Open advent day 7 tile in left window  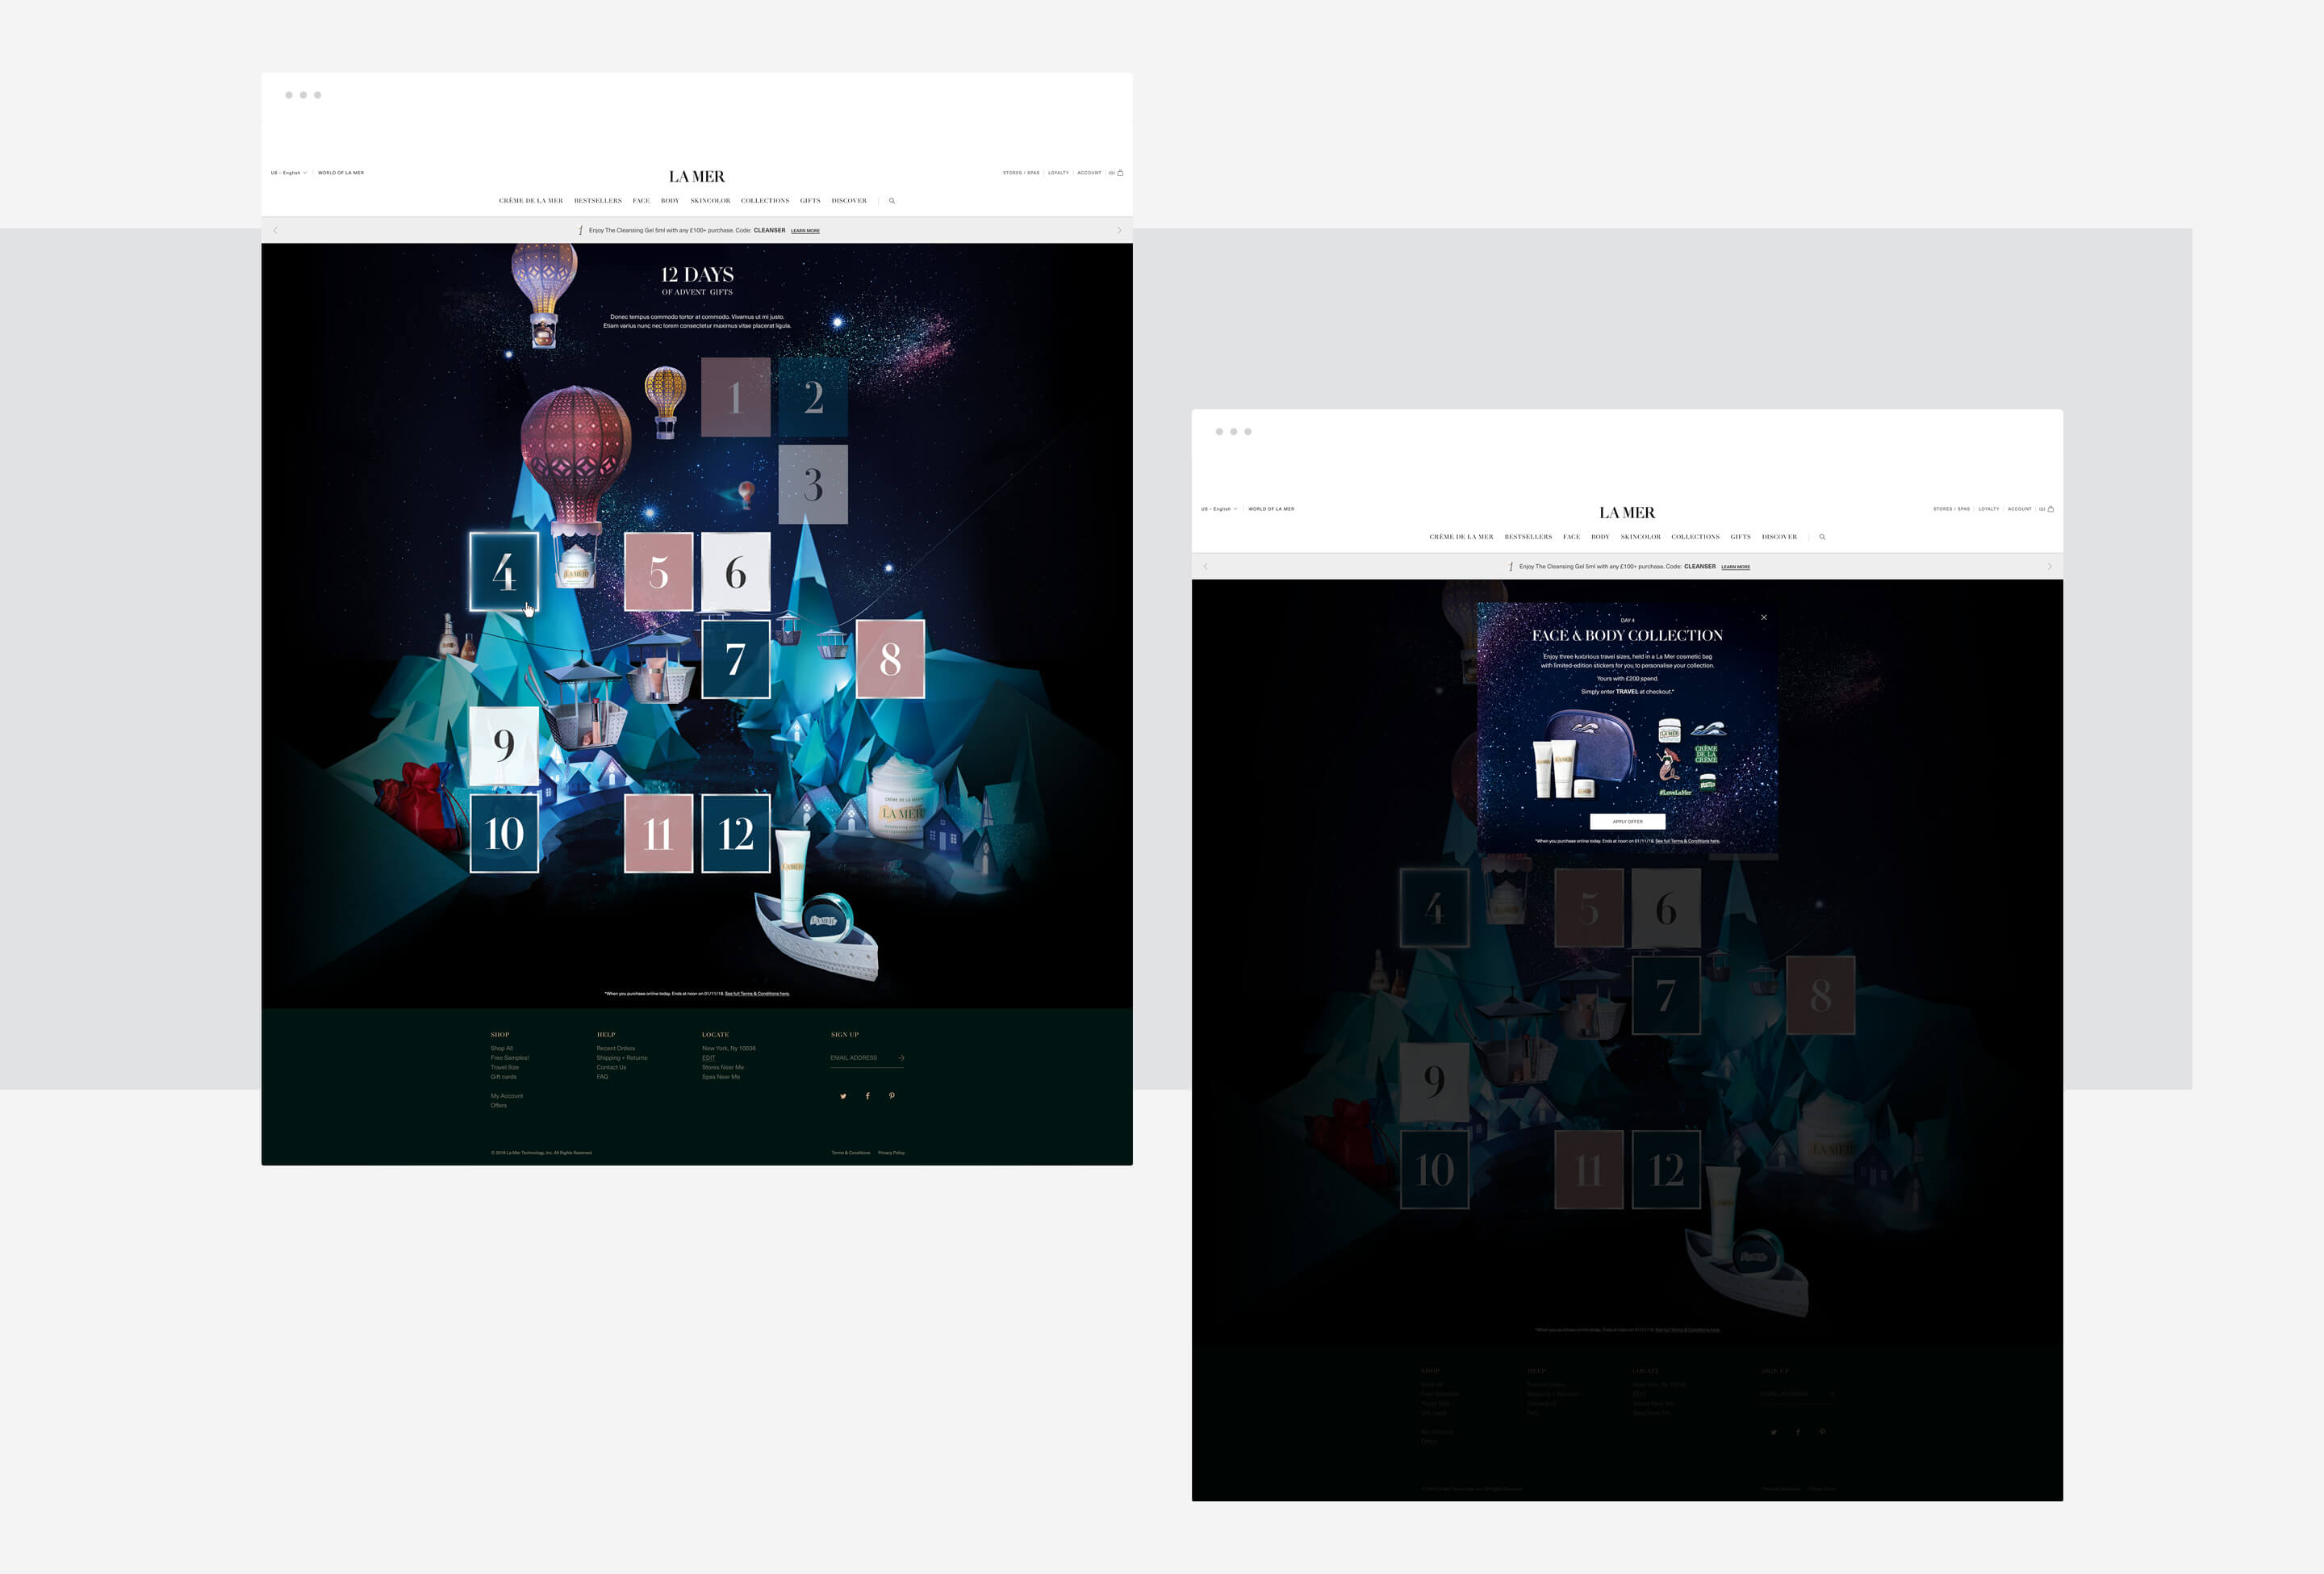click(735, 659)
